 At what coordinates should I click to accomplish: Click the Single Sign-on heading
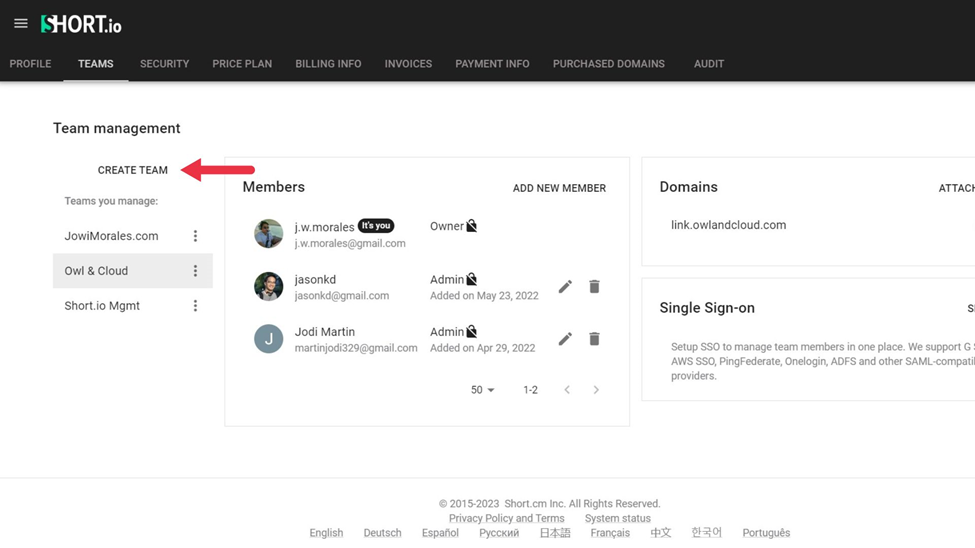tap(707, 308)
